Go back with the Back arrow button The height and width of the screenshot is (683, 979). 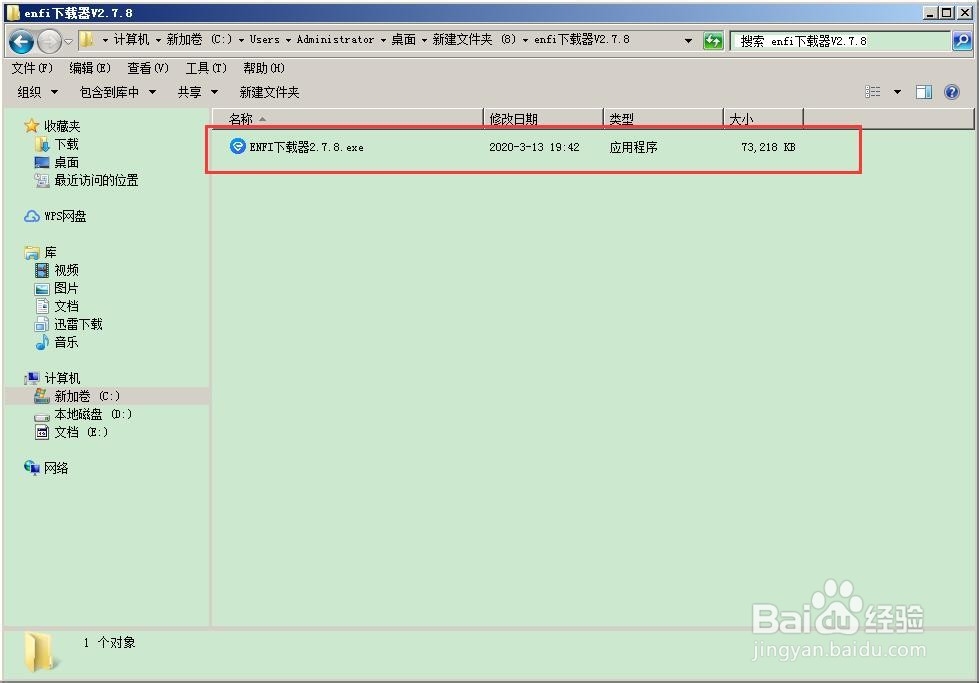(21, 41)
